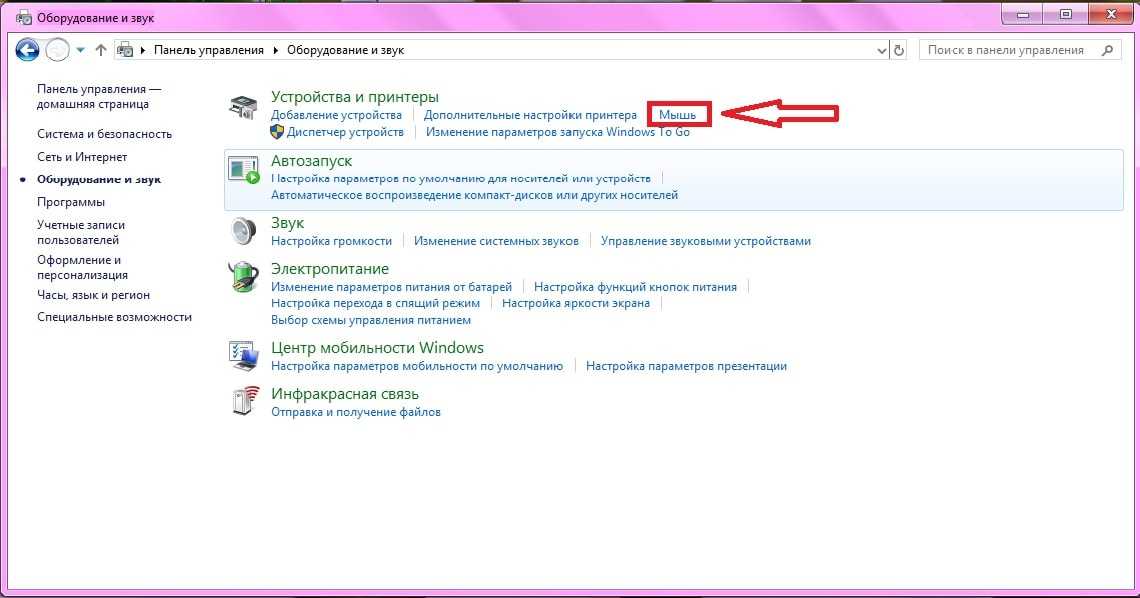Click the Sound (Звук) speaker icon
This screenshot has height=598, width=1140.
coord(243,232)
